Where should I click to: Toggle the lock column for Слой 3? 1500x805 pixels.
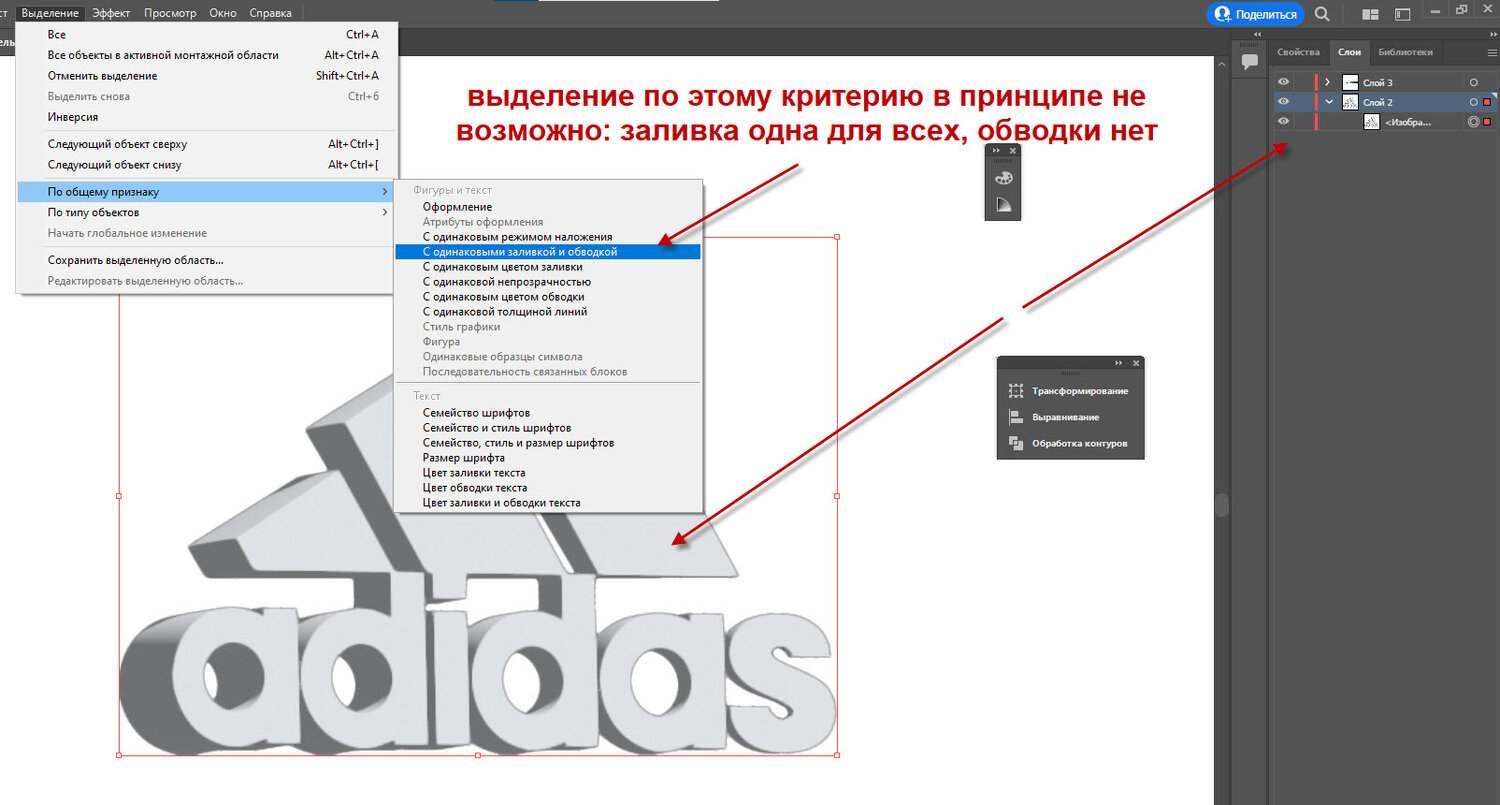click(x=1303, y=82)
